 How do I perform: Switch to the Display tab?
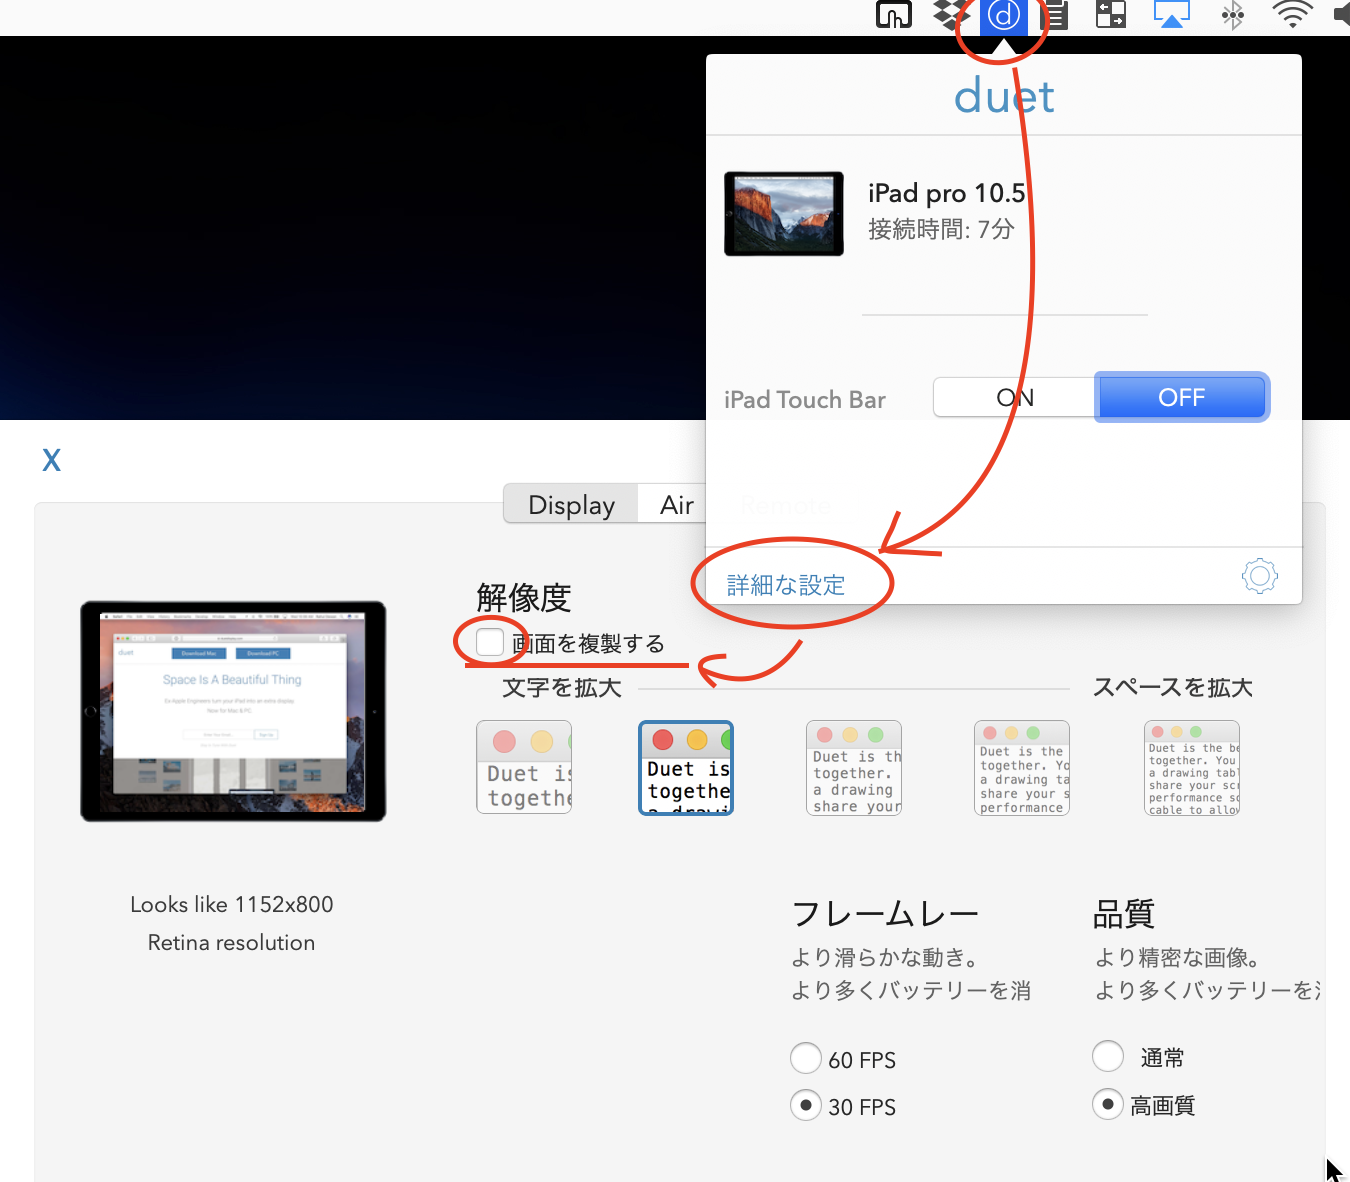[x=571, y=505]
